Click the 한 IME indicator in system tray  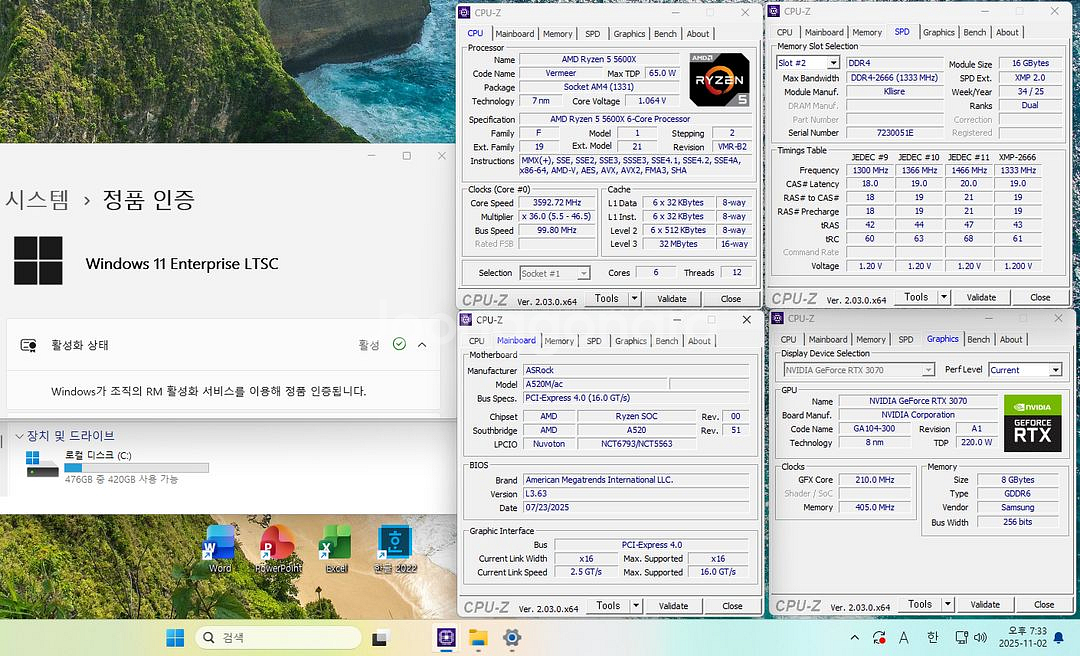point(931,637)
